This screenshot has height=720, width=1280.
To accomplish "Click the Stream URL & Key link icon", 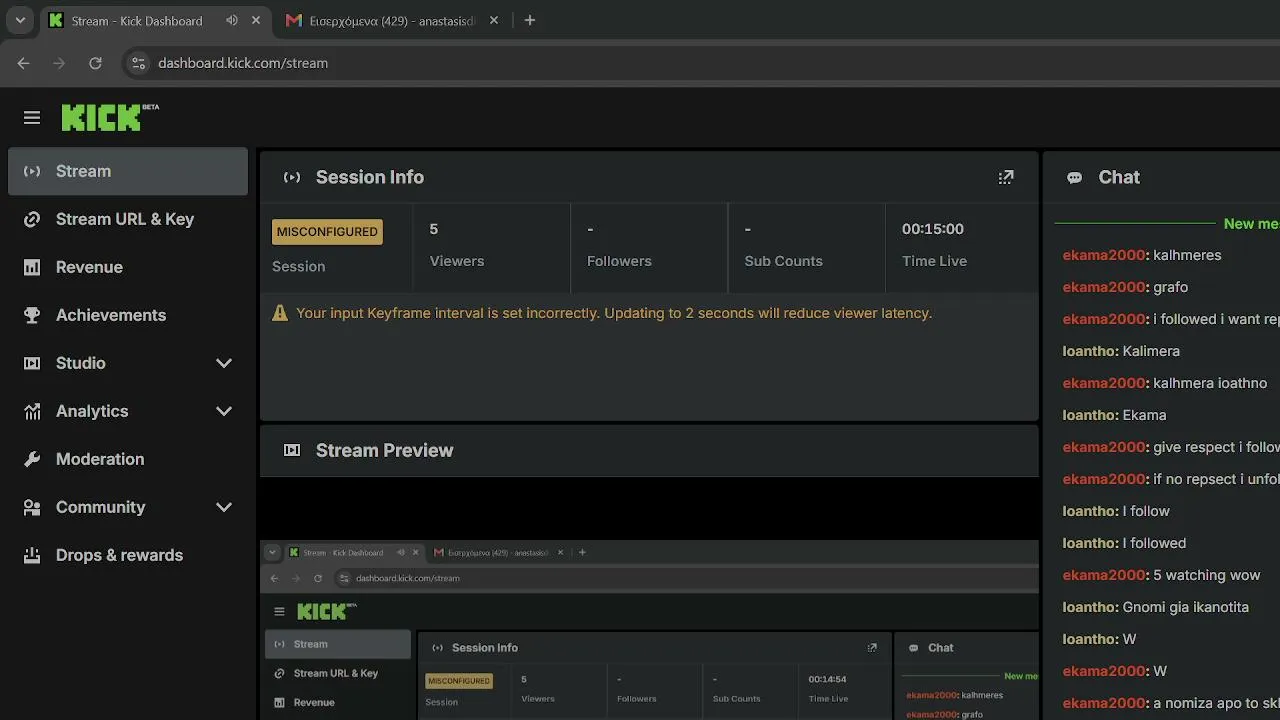I will [32, 219].
